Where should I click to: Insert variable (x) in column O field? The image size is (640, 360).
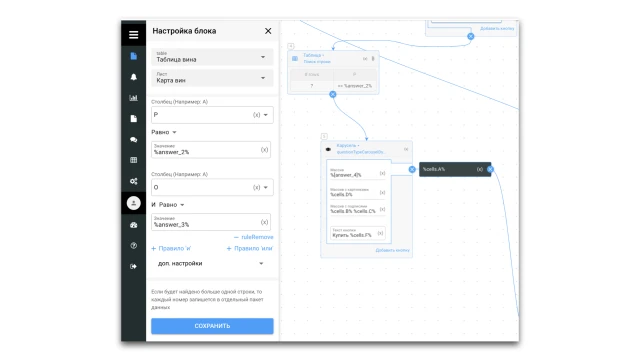click(x=256, y=187)
